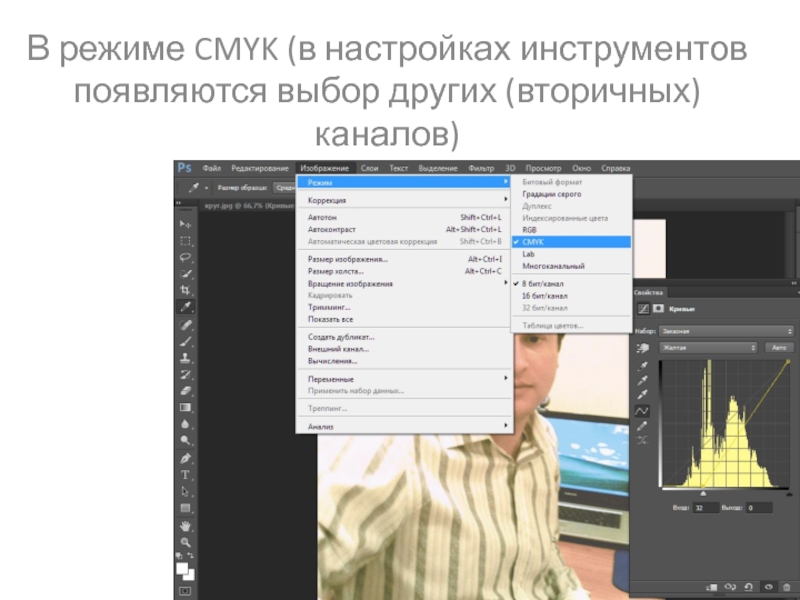This screenshot has width=800, height=600.
Task: Open the Окно menu
Action: (x=581, y=168)
